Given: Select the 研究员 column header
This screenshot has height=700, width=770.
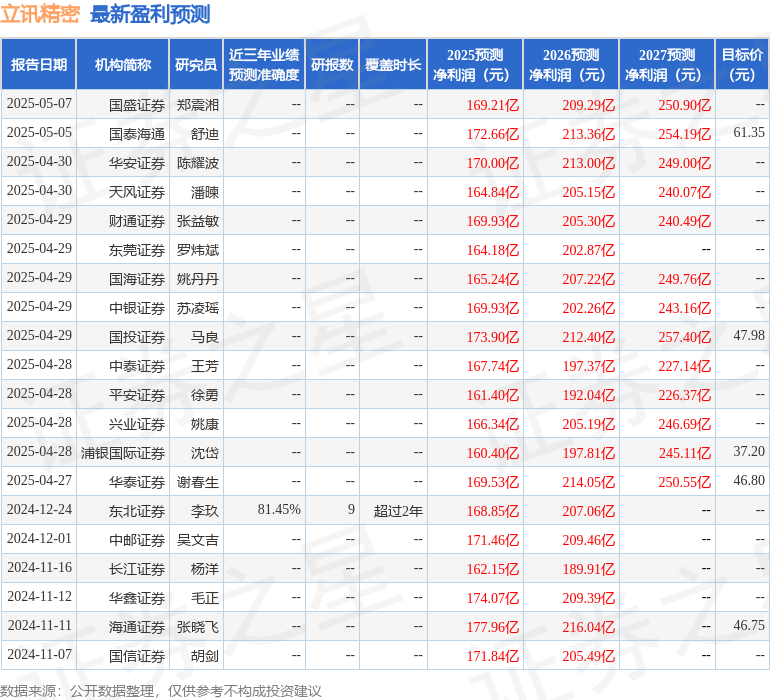Looking at the screenshot, I should (x=196, y=64).
